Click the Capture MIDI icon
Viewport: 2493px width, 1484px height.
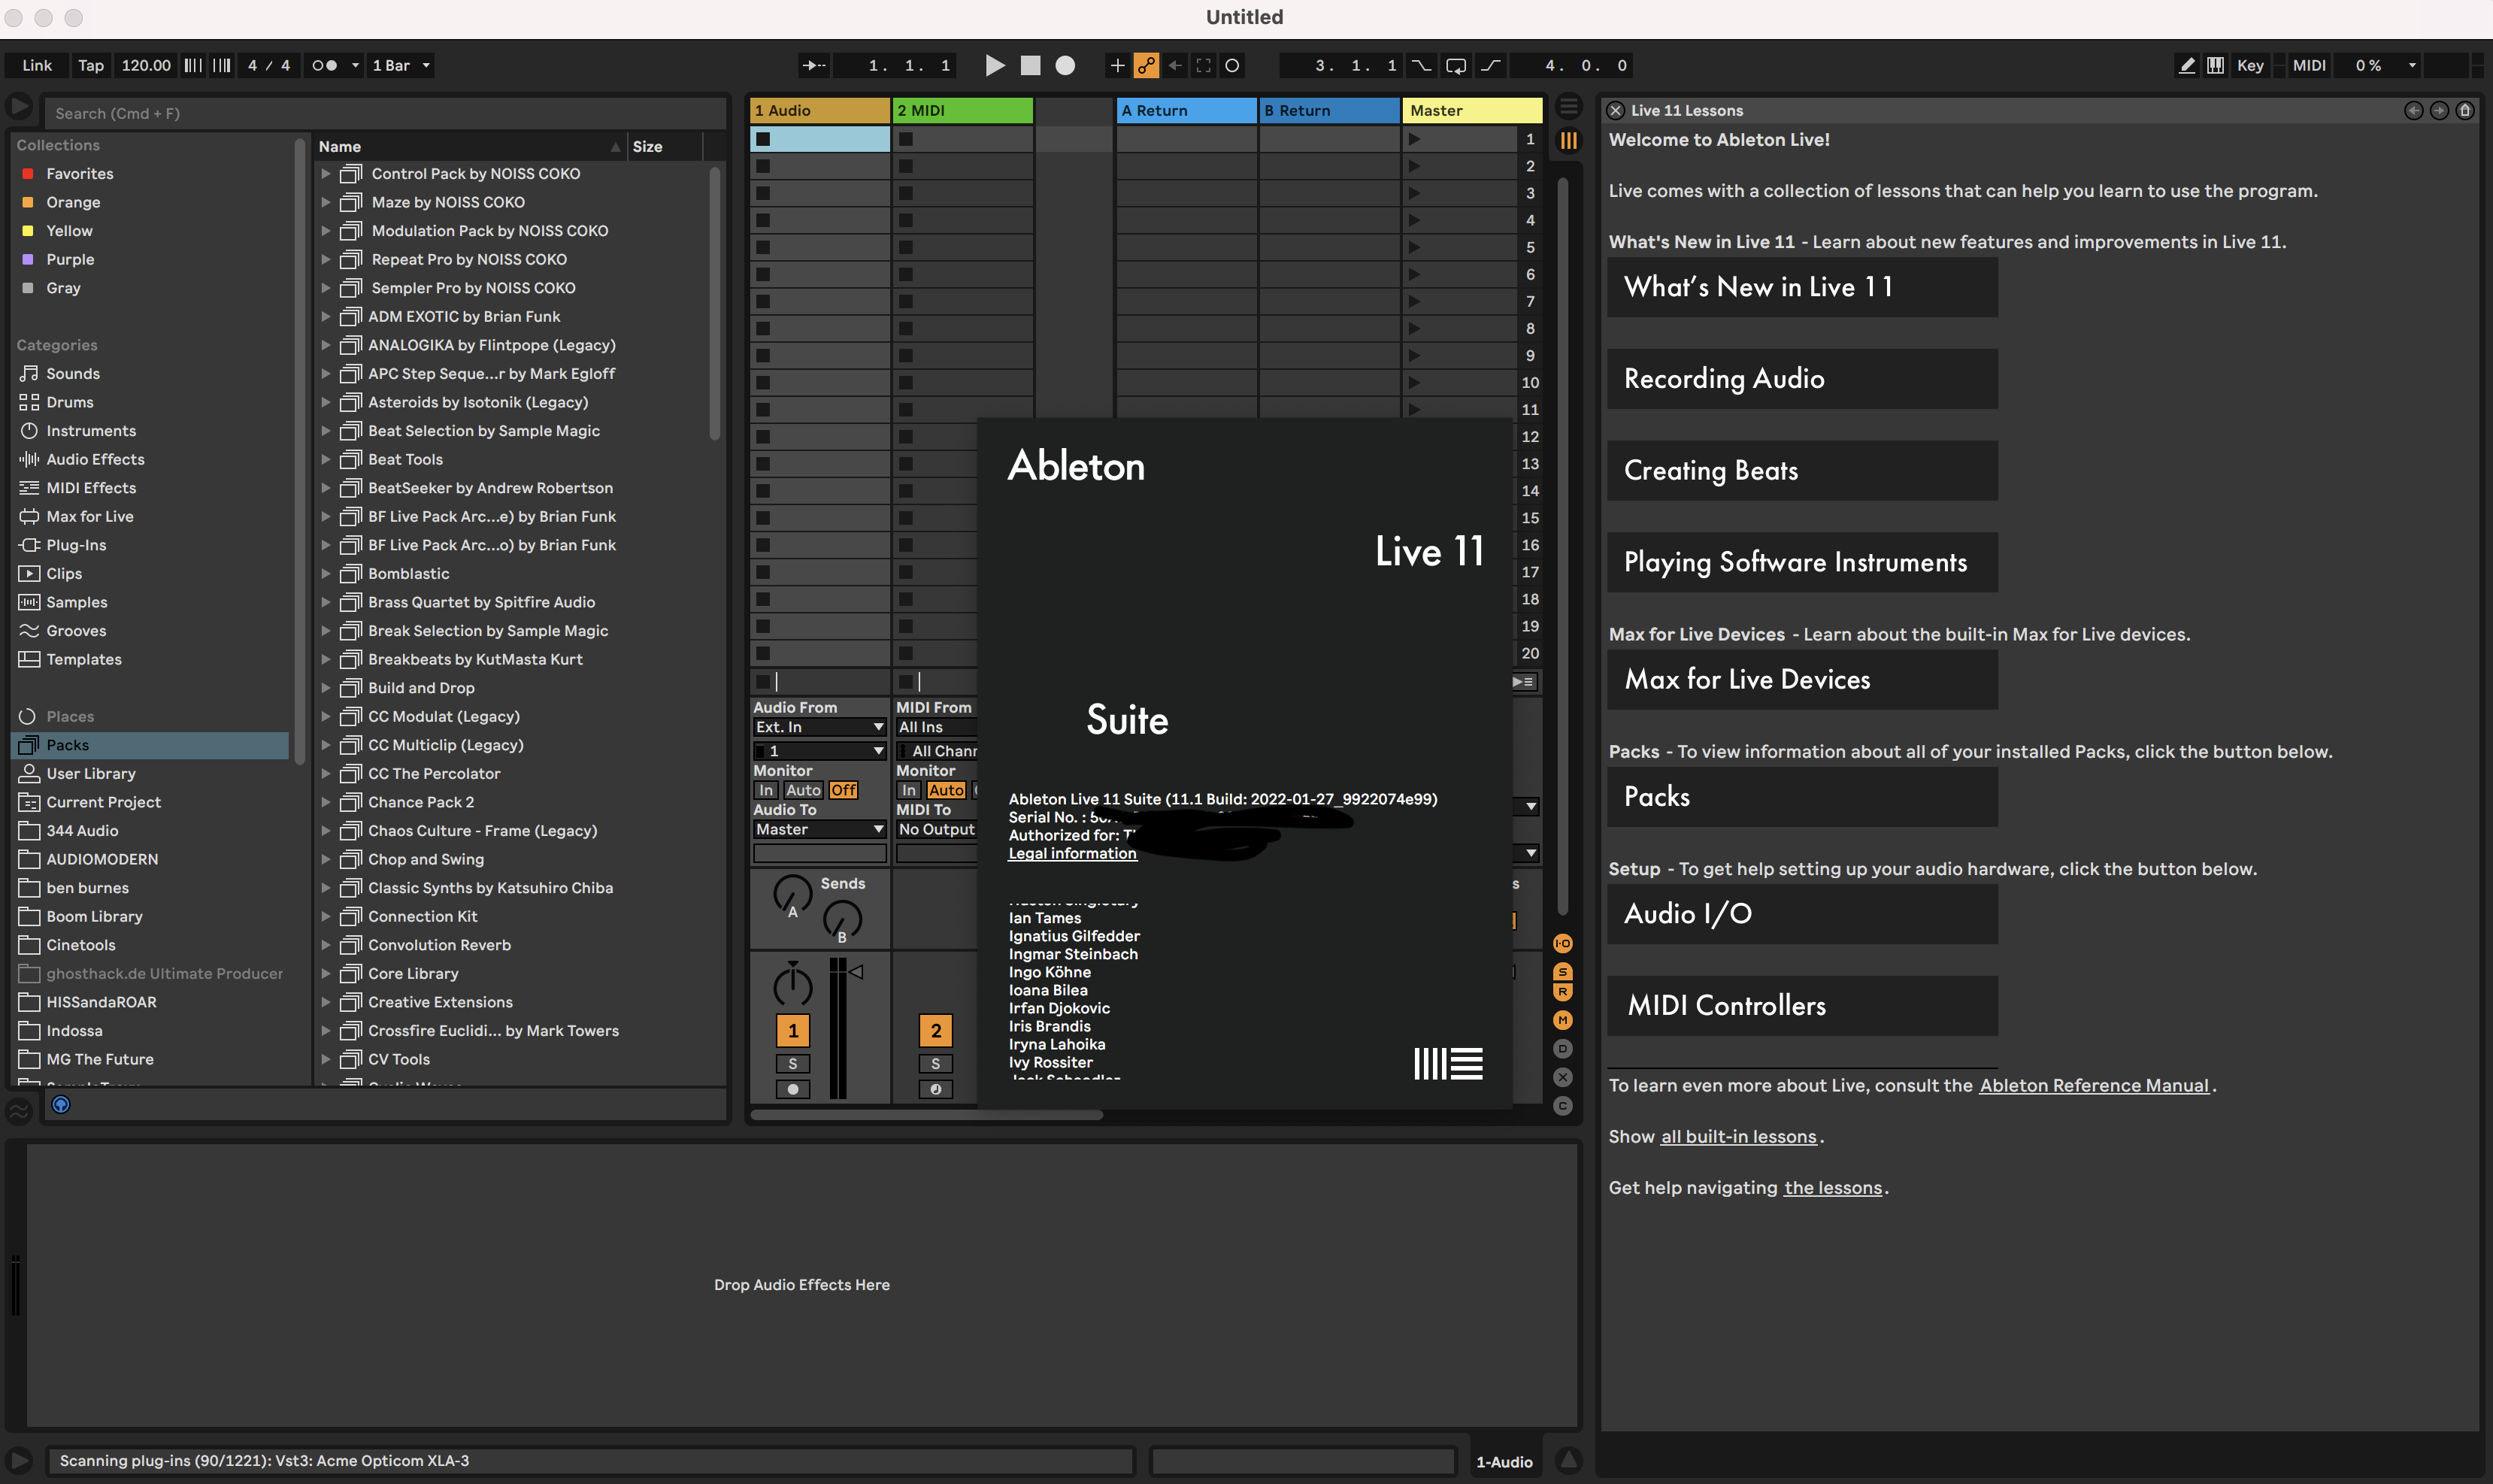pos(1204,65)
